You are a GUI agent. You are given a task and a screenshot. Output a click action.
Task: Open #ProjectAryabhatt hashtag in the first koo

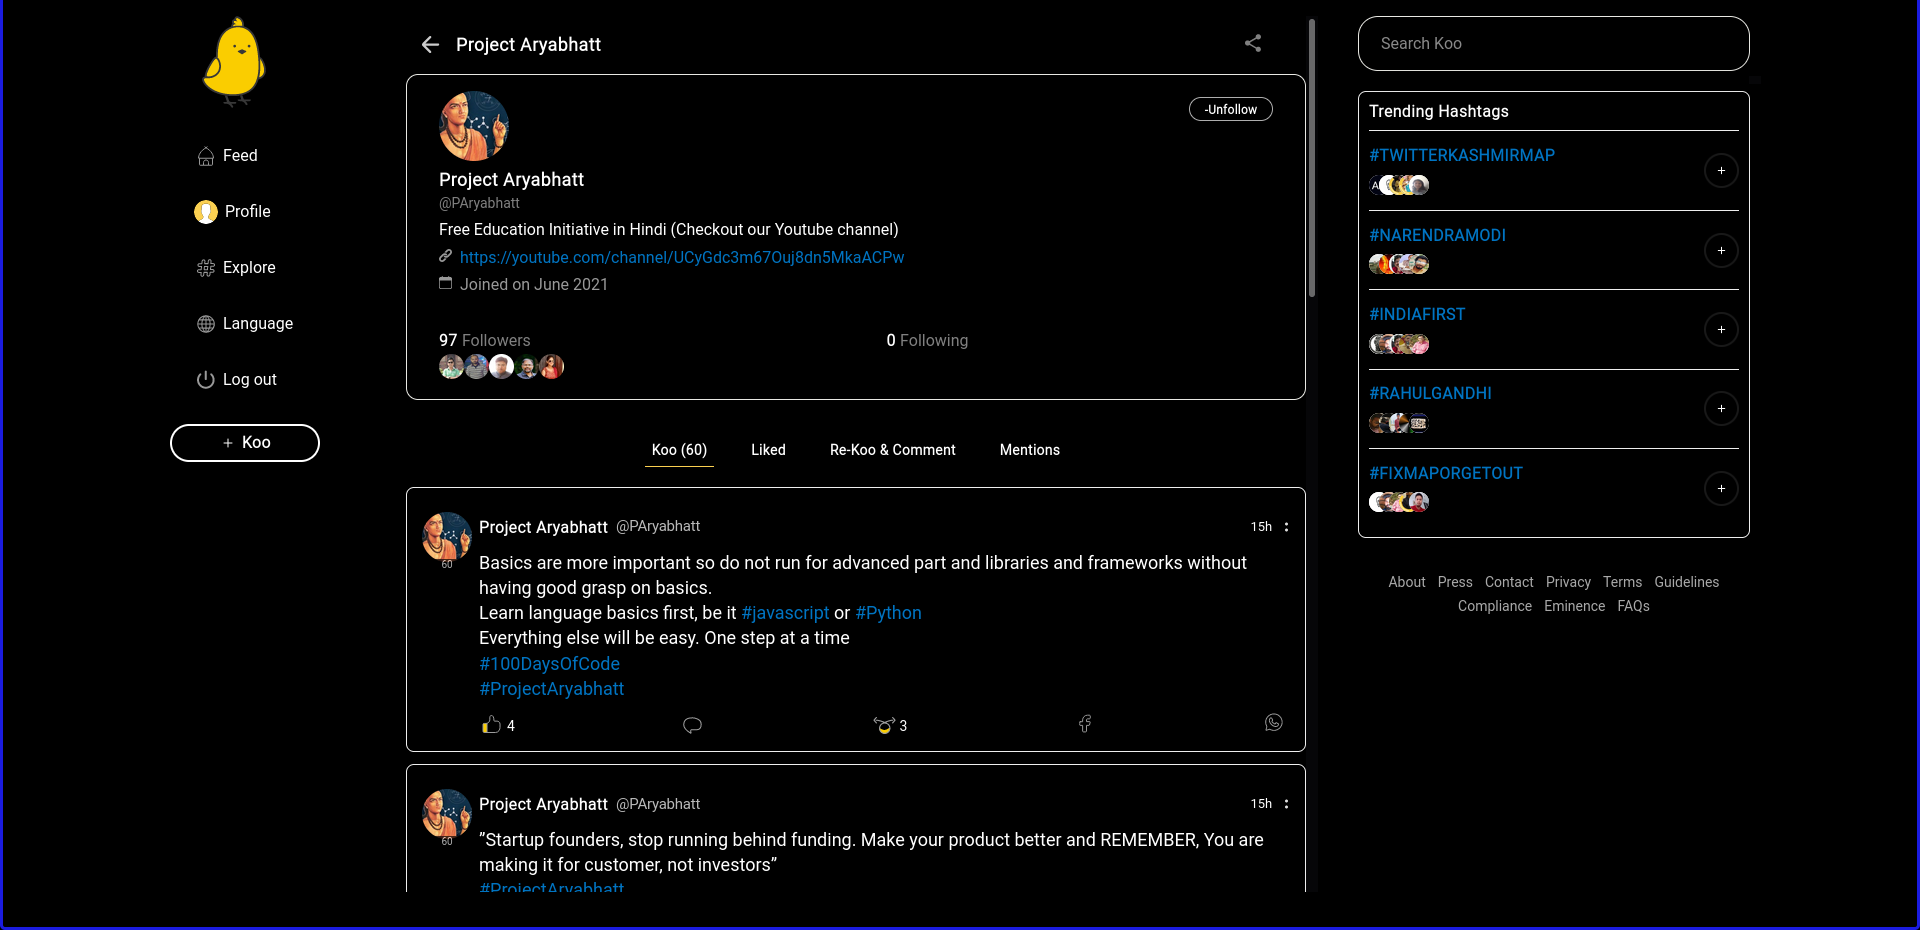click(551, 689)
